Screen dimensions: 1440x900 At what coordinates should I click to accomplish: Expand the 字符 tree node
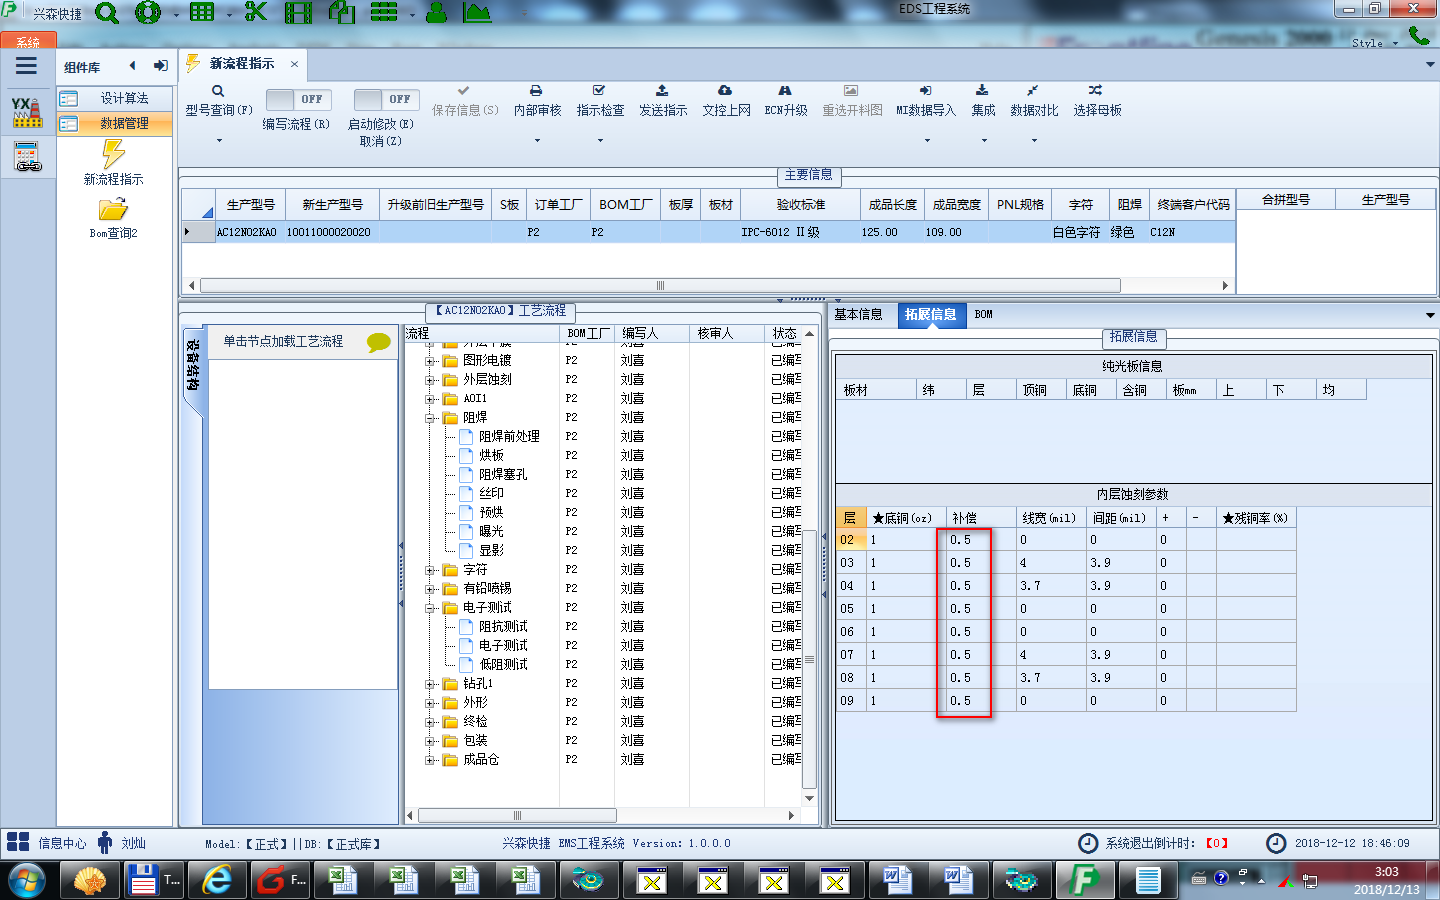(430, 569)
